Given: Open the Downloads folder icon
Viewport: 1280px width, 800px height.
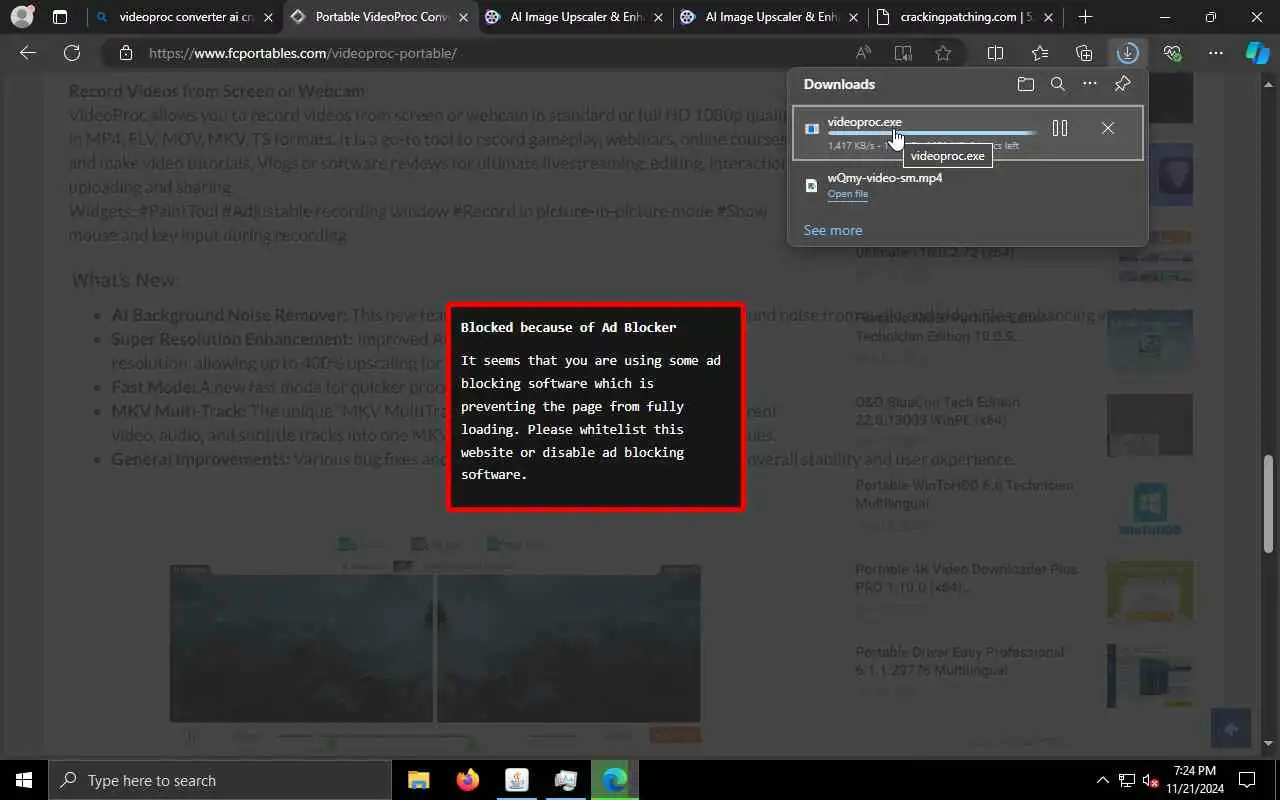Looking at the screenshot, I should pyautogui.click(x=1026, y=84).
